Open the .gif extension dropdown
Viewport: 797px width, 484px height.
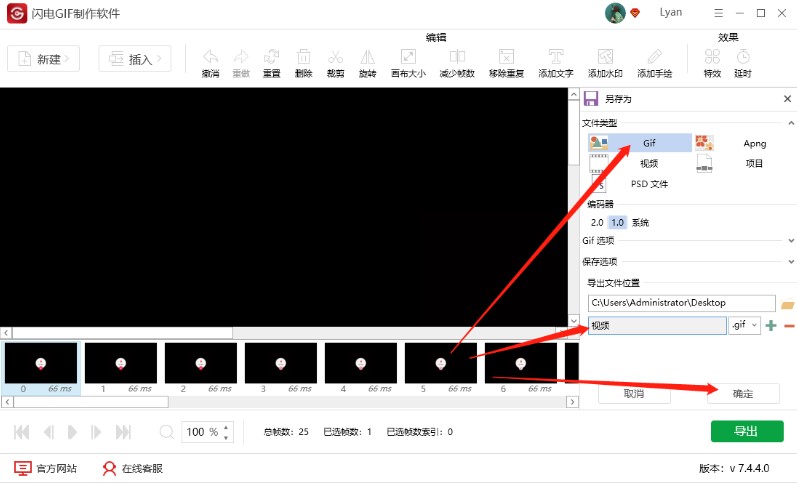tap(745, 326)
